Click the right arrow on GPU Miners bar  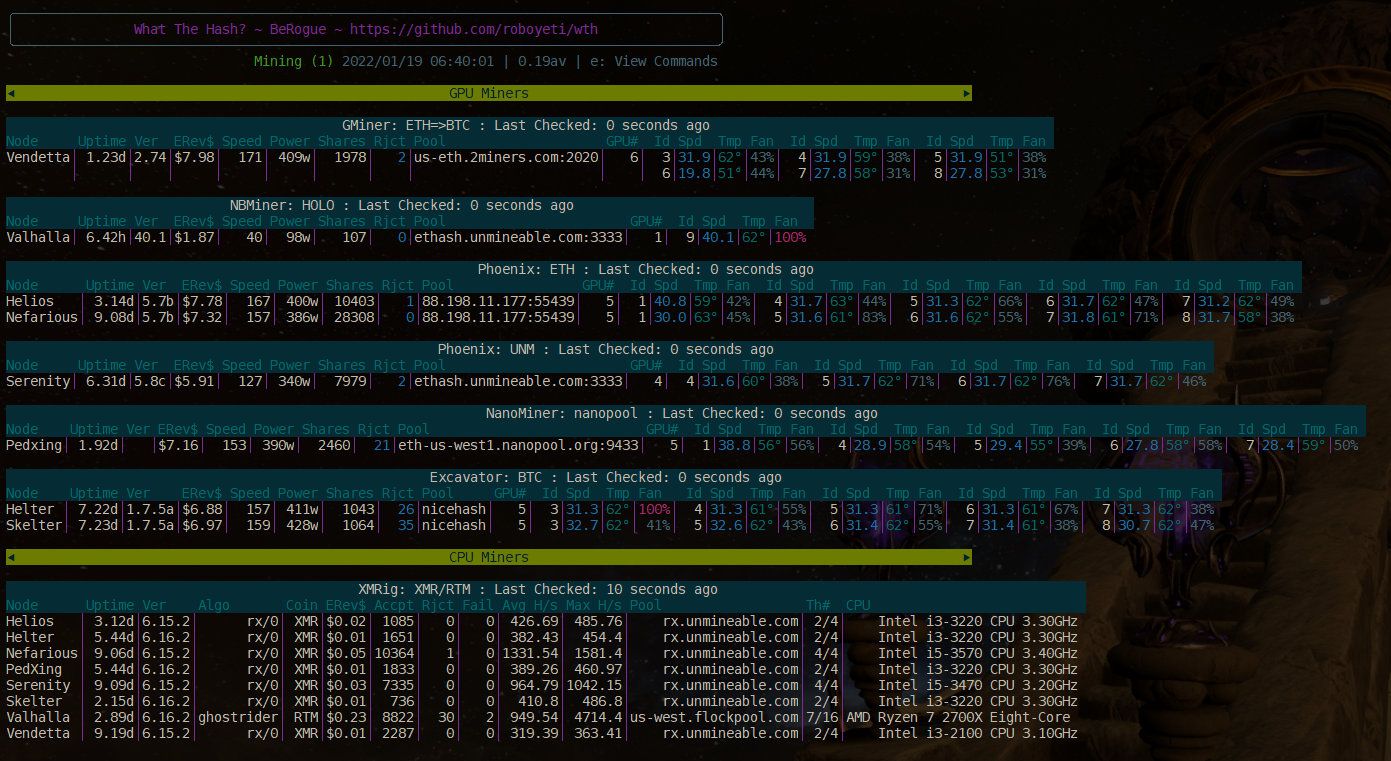tap(966, 93)
